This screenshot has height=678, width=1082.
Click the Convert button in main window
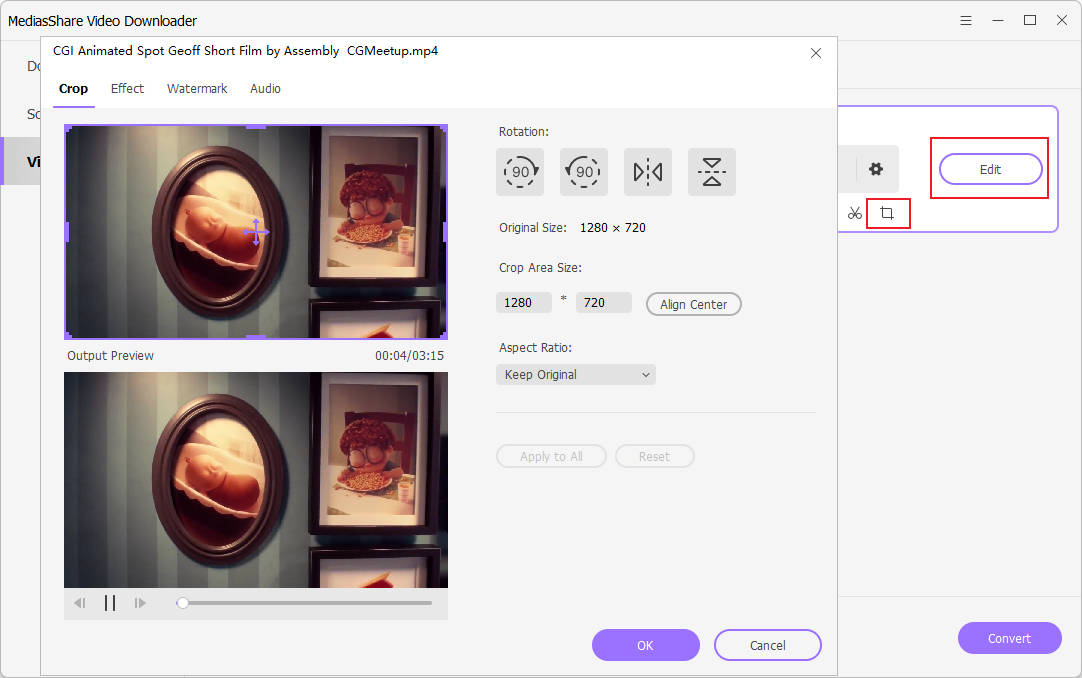[1010, 638]
